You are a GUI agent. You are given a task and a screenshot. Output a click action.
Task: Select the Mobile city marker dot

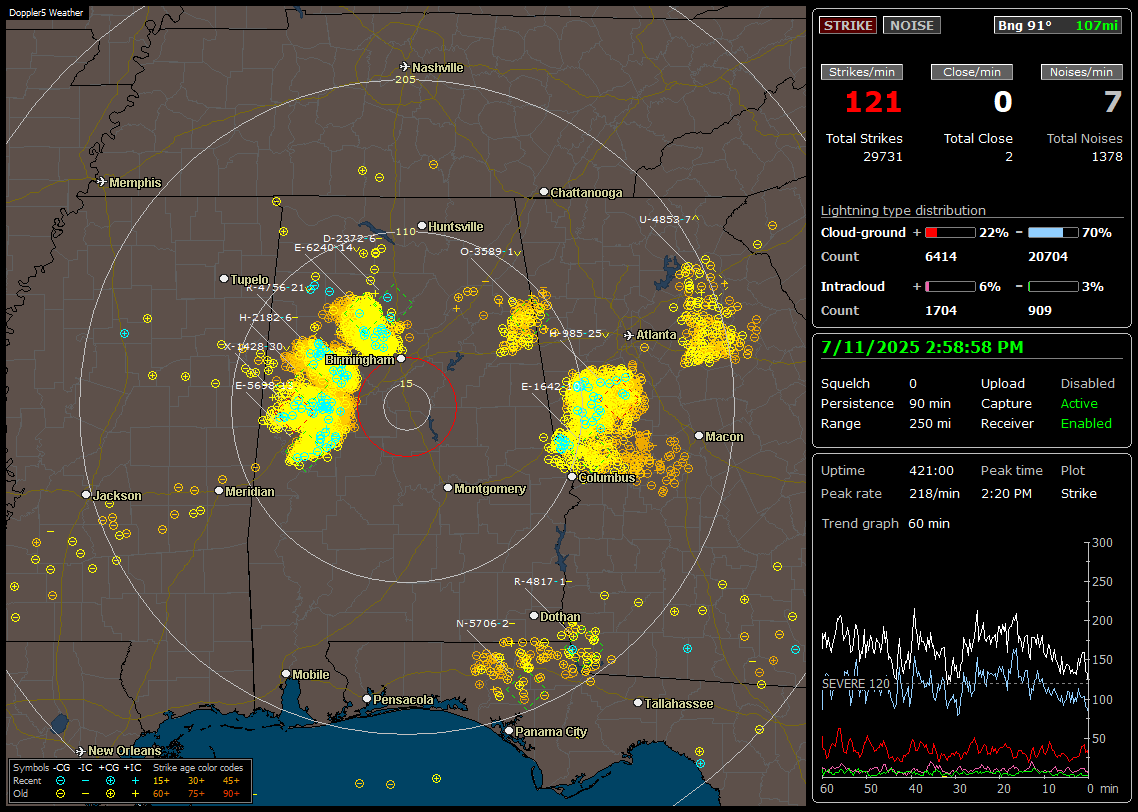(286, 673)
